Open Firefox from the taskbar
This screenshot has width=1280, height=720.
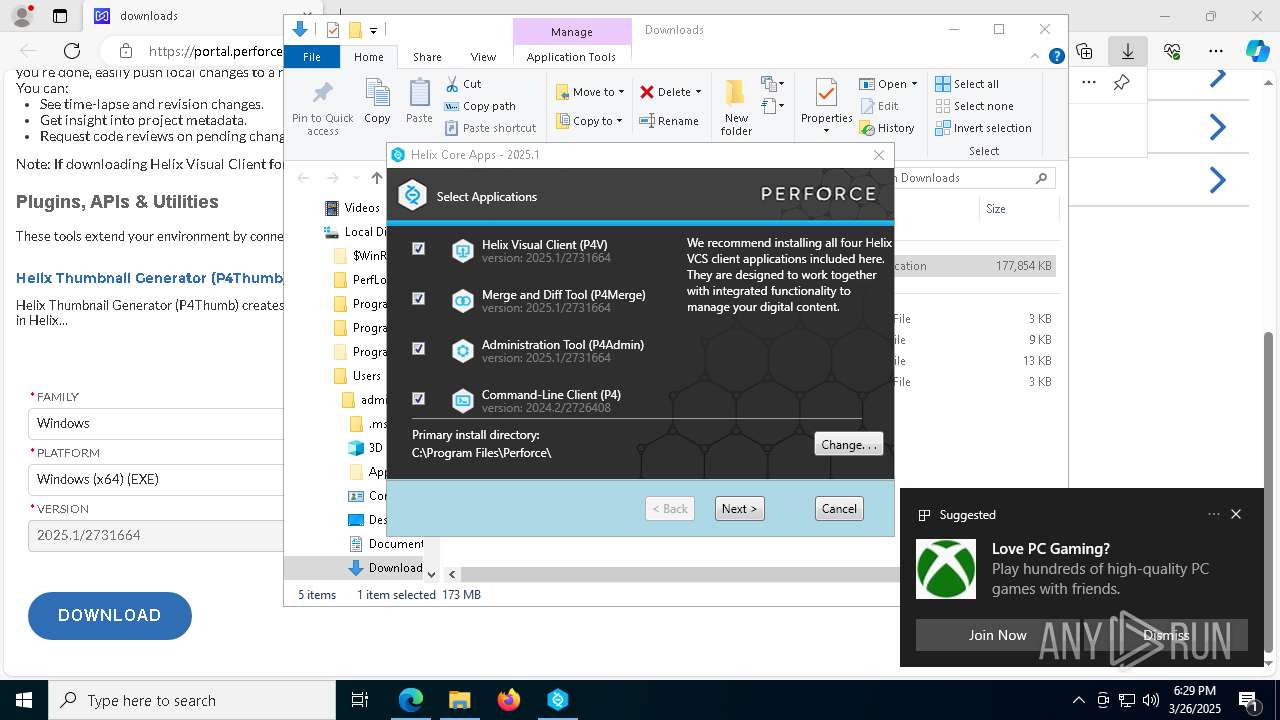[x=509, y=700]
